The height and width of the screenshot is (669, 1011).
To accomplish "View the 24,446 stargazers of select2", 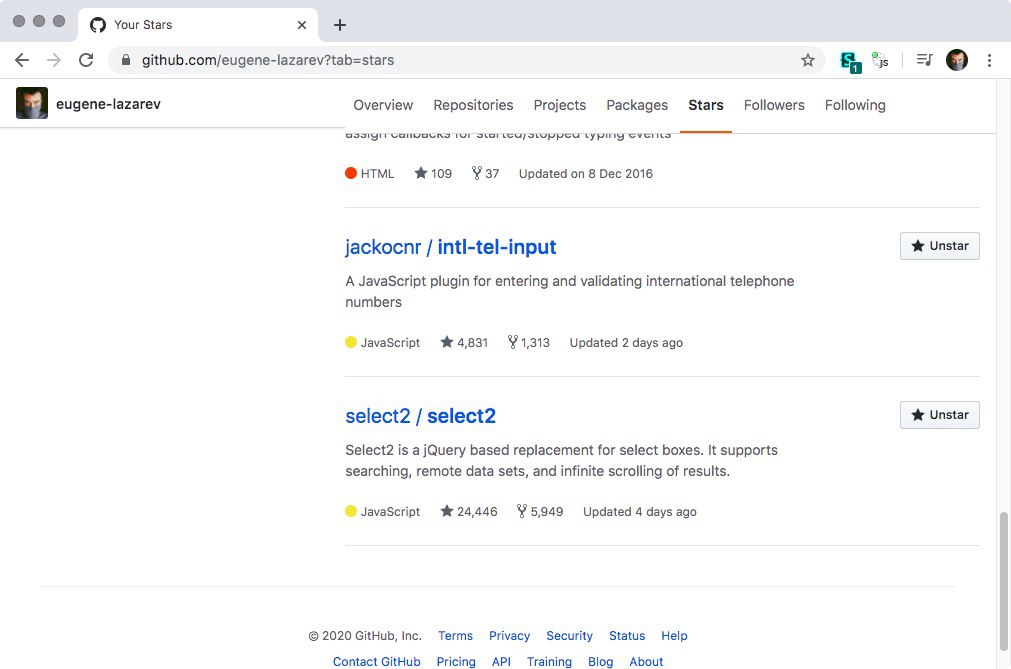I will (469, 511).
